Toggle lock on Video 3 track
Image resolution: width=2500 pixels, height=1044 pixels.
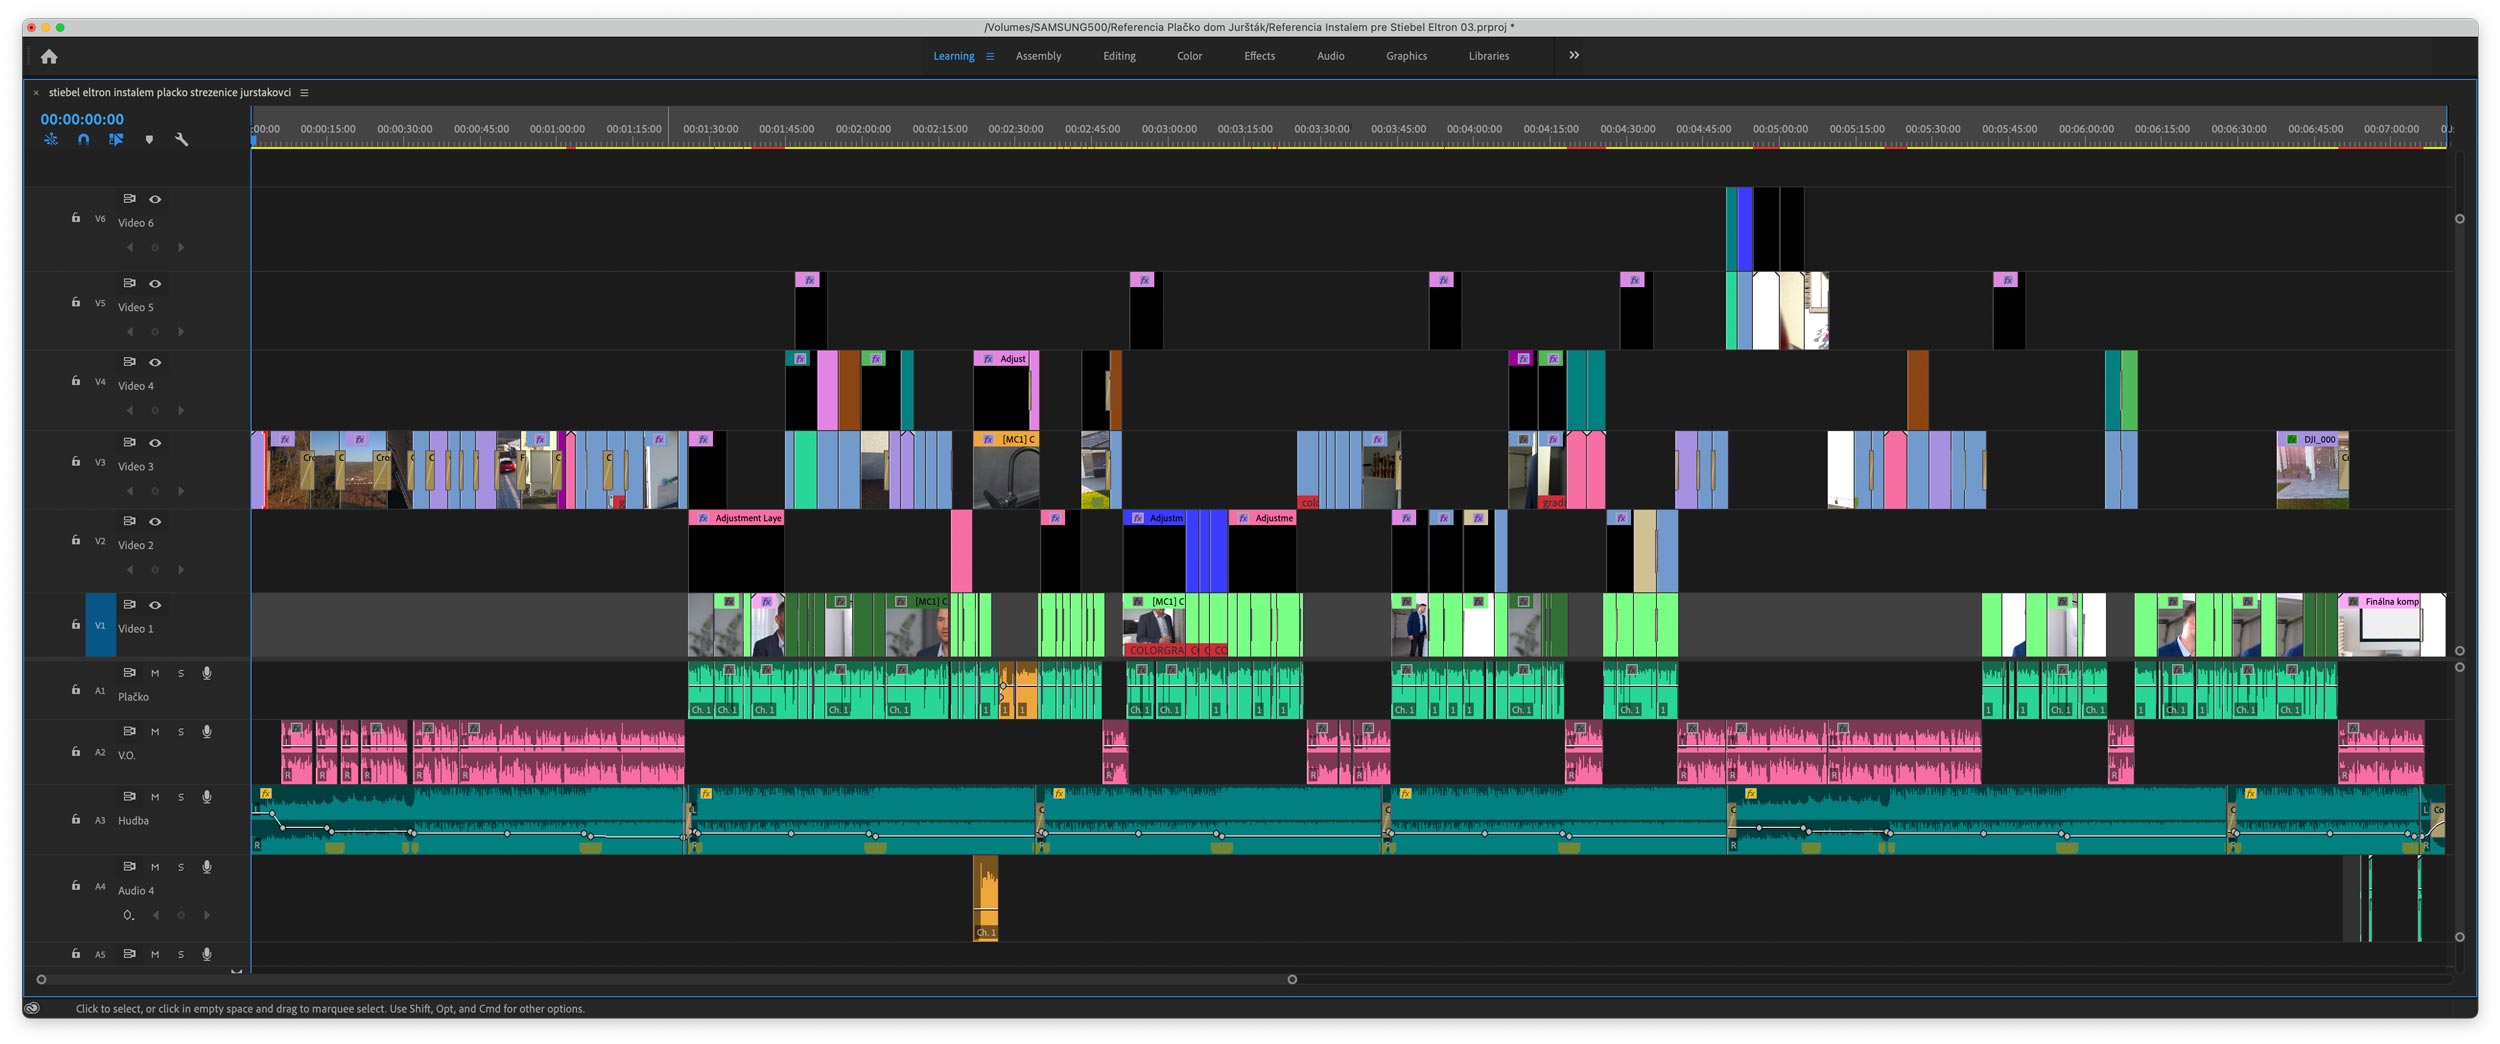click(x=76, y=462)
